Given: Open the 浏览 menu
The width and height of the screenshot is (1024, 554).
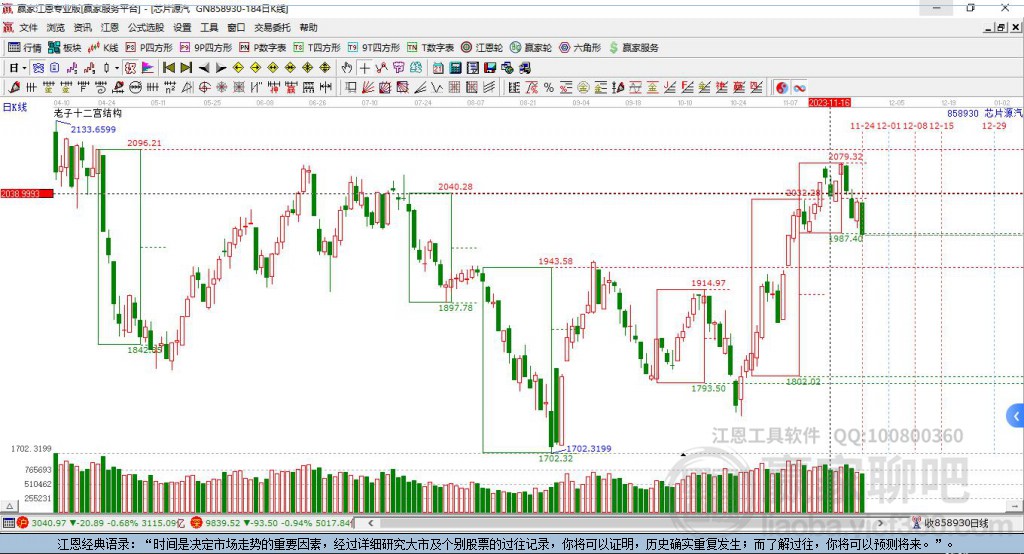Looking at the screenshot, I should pyautogui.click(x=56, y=27).
